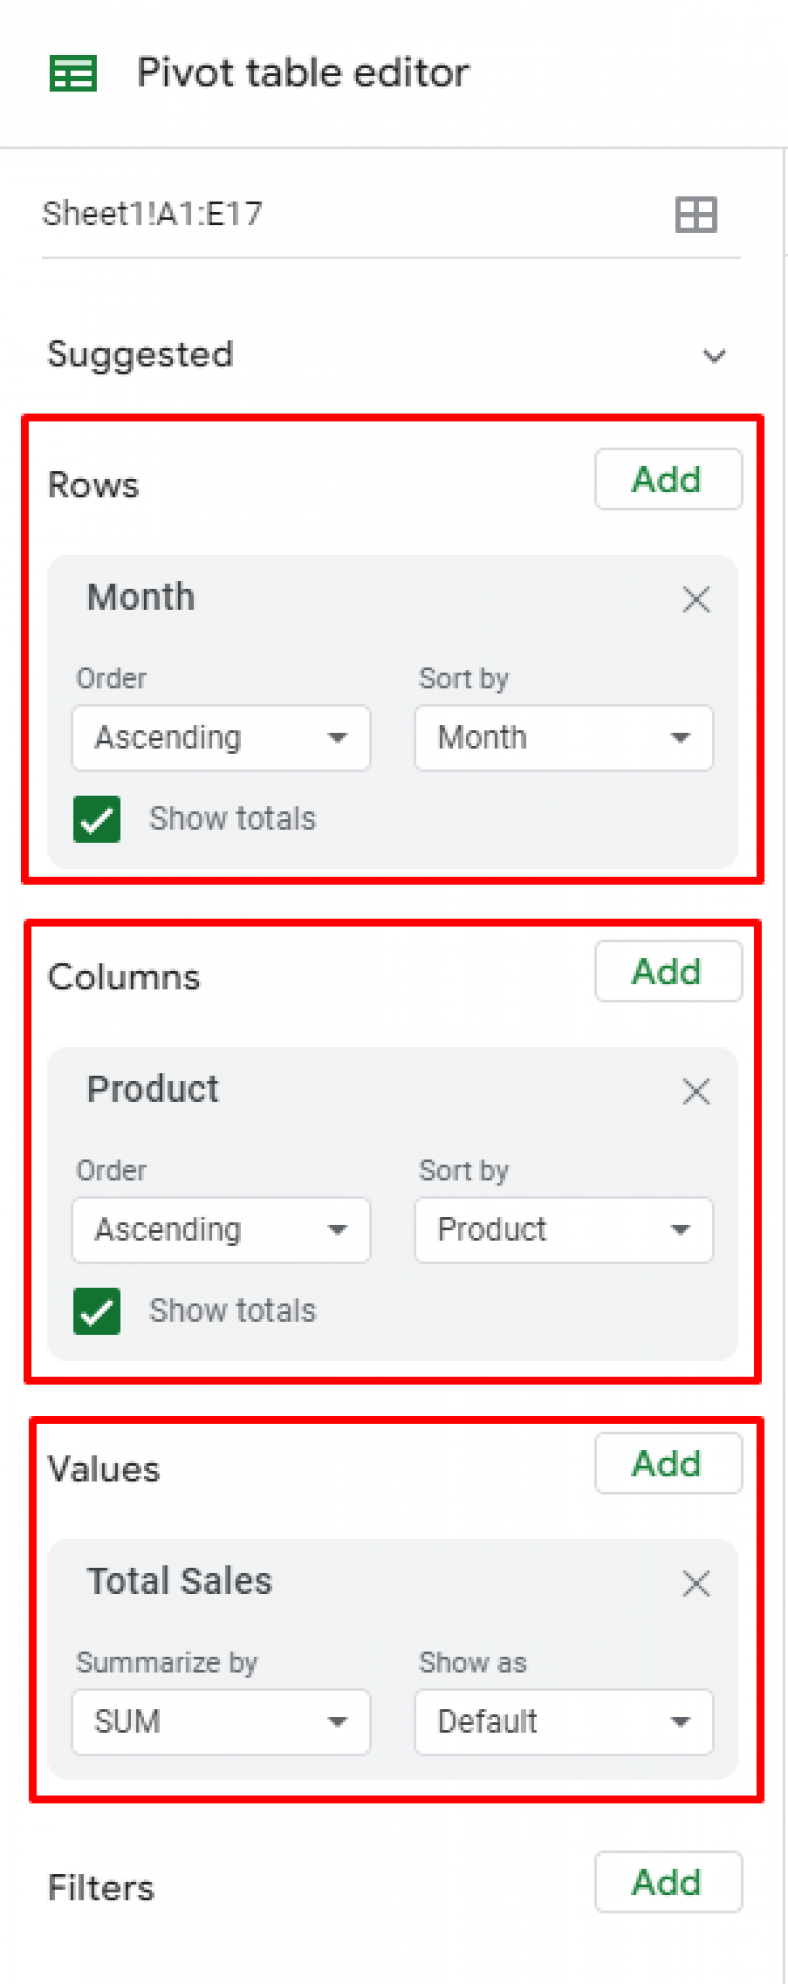Add a field to Columns
Viewport: 788px width, 1984px height.
point(668,971)
